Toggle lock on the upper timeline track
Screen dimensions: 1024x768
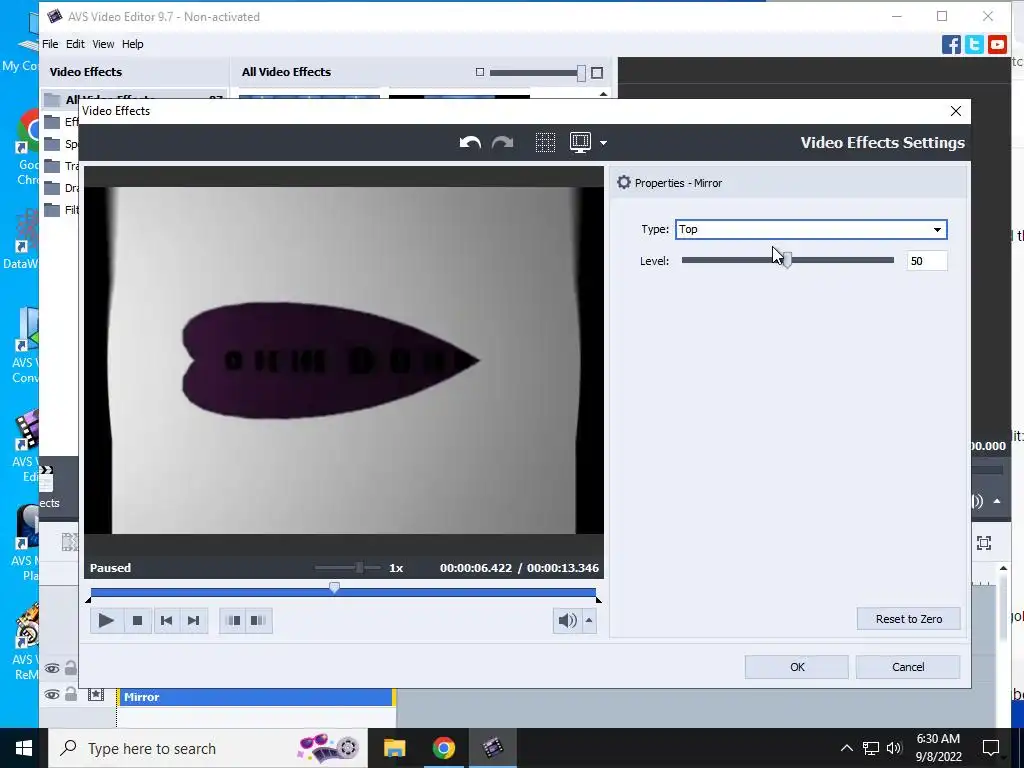tap(71, 667)
